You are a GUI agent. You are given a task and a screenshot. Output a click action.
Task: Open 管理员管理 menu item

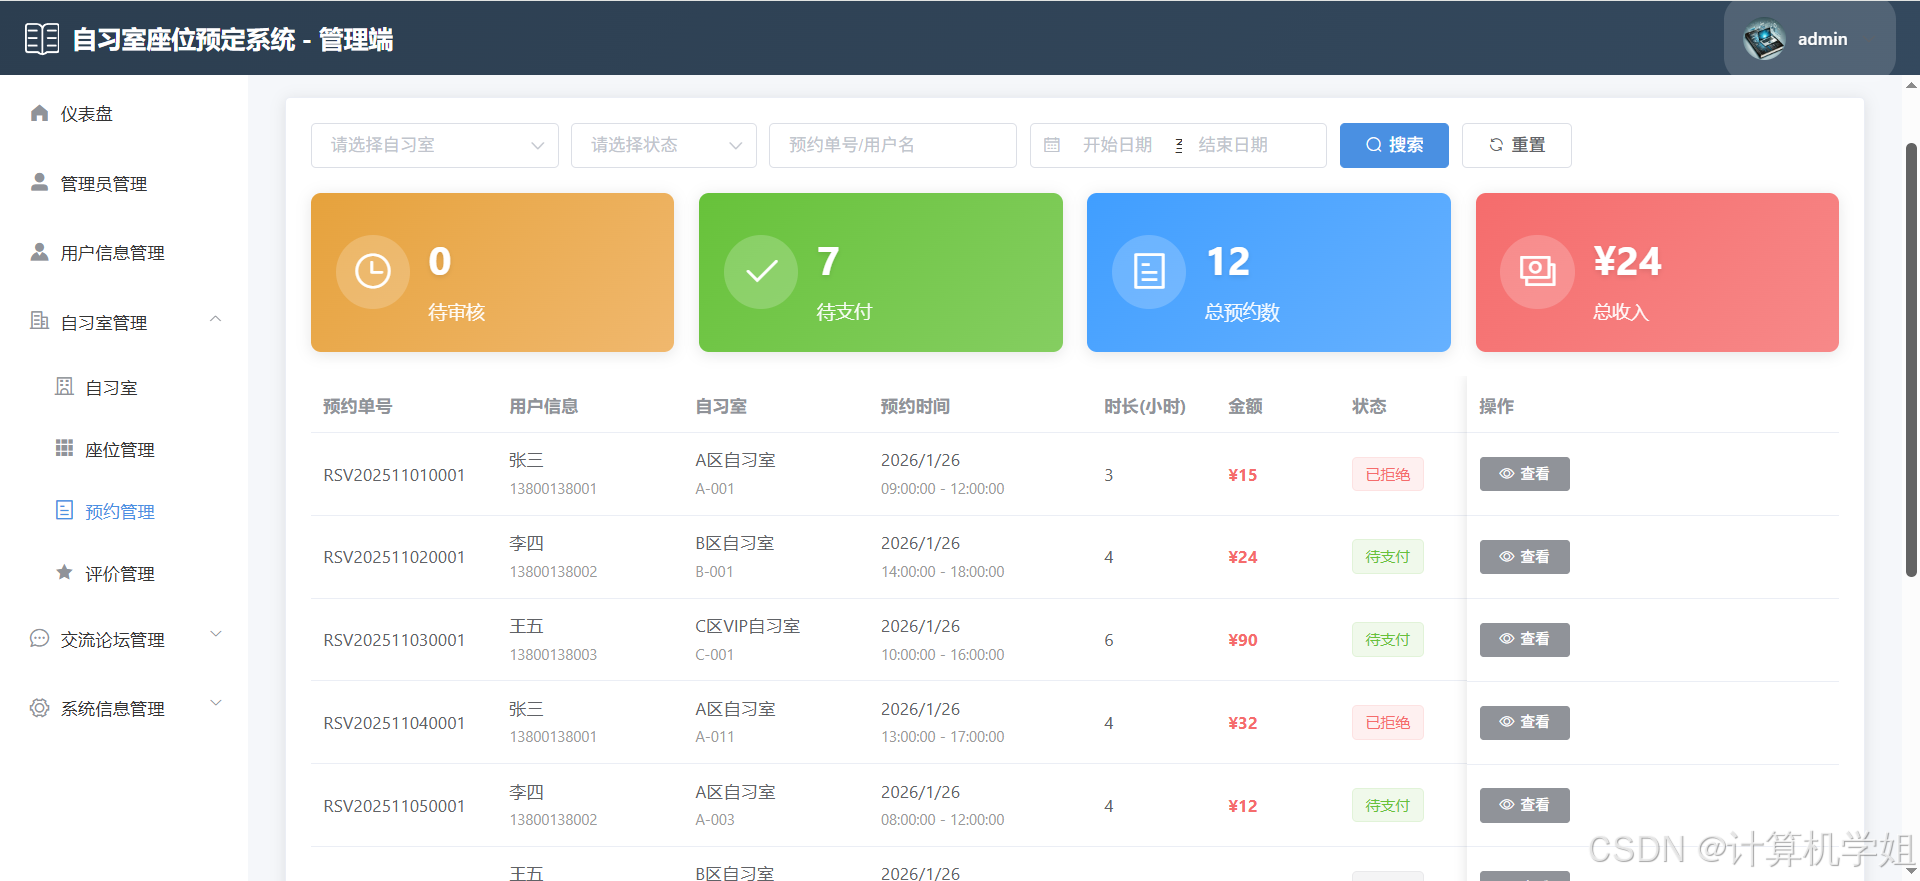coord(124,184)
